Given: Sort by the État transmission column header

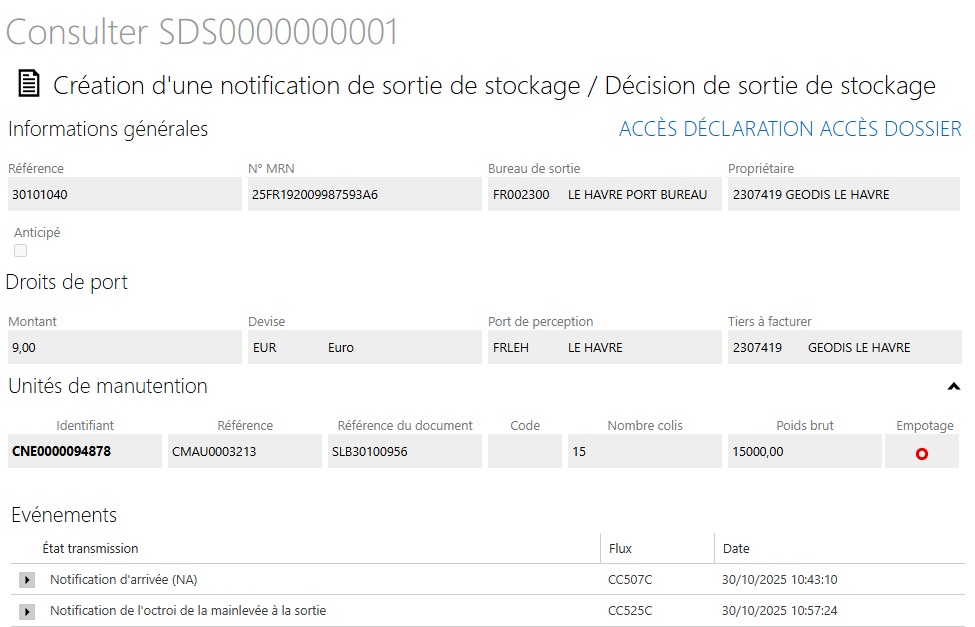Looking at the screenshot, I should coord(90,548).
